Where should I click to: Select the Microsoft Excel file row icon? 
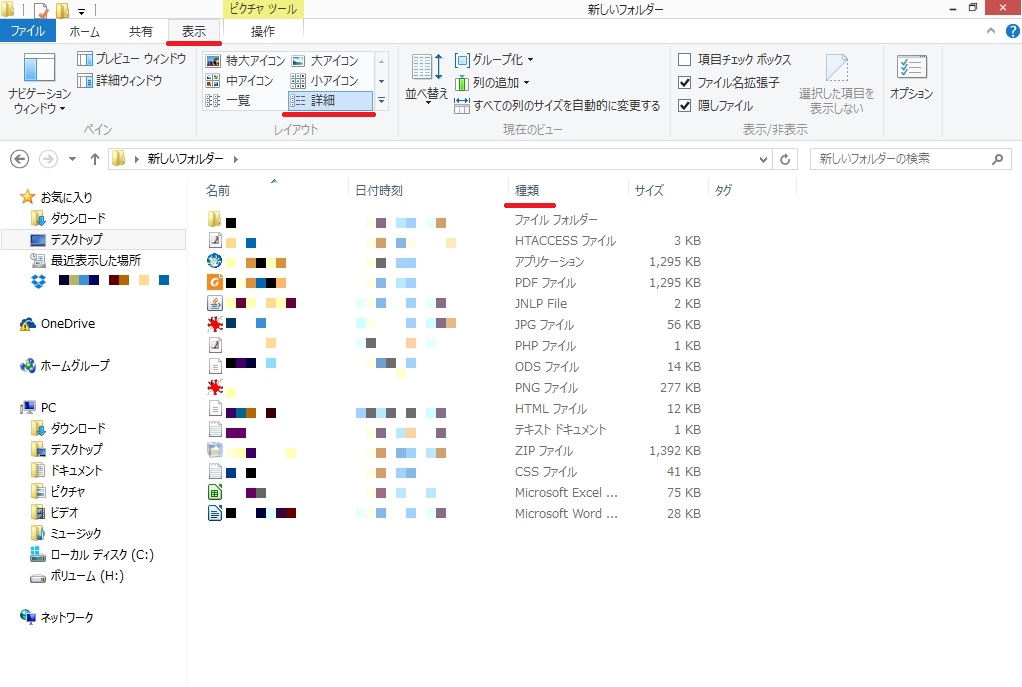(215, 492)
